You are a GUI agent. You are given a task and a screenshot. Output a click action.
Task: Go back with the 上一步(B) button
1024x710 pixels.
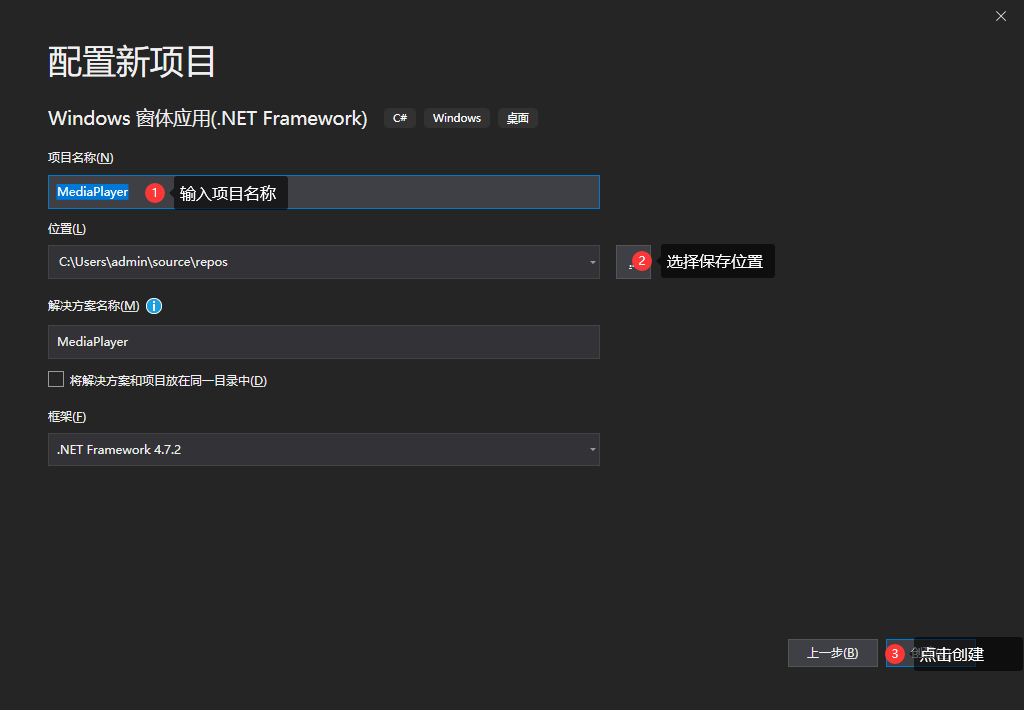tap(832, 653)
